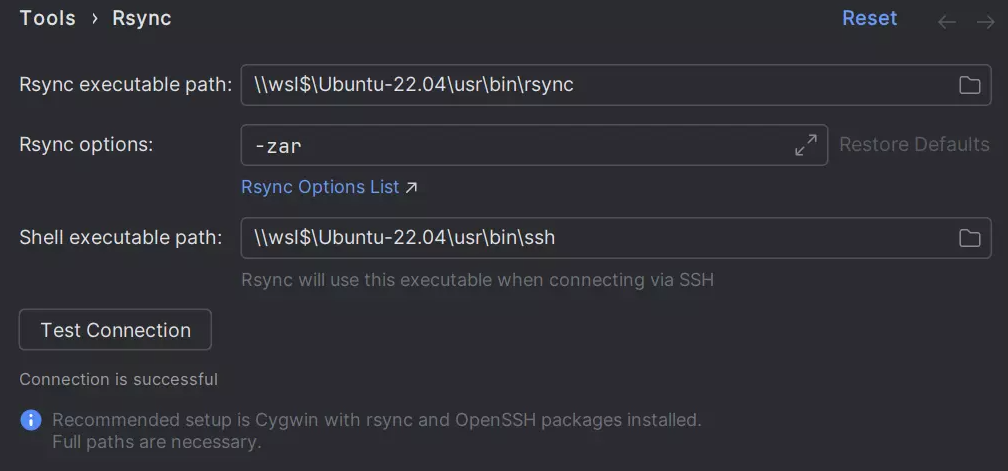Open folder browser for Shell executable path
The height and width of the screenshot is (471, 1008).
pos(969,238)
